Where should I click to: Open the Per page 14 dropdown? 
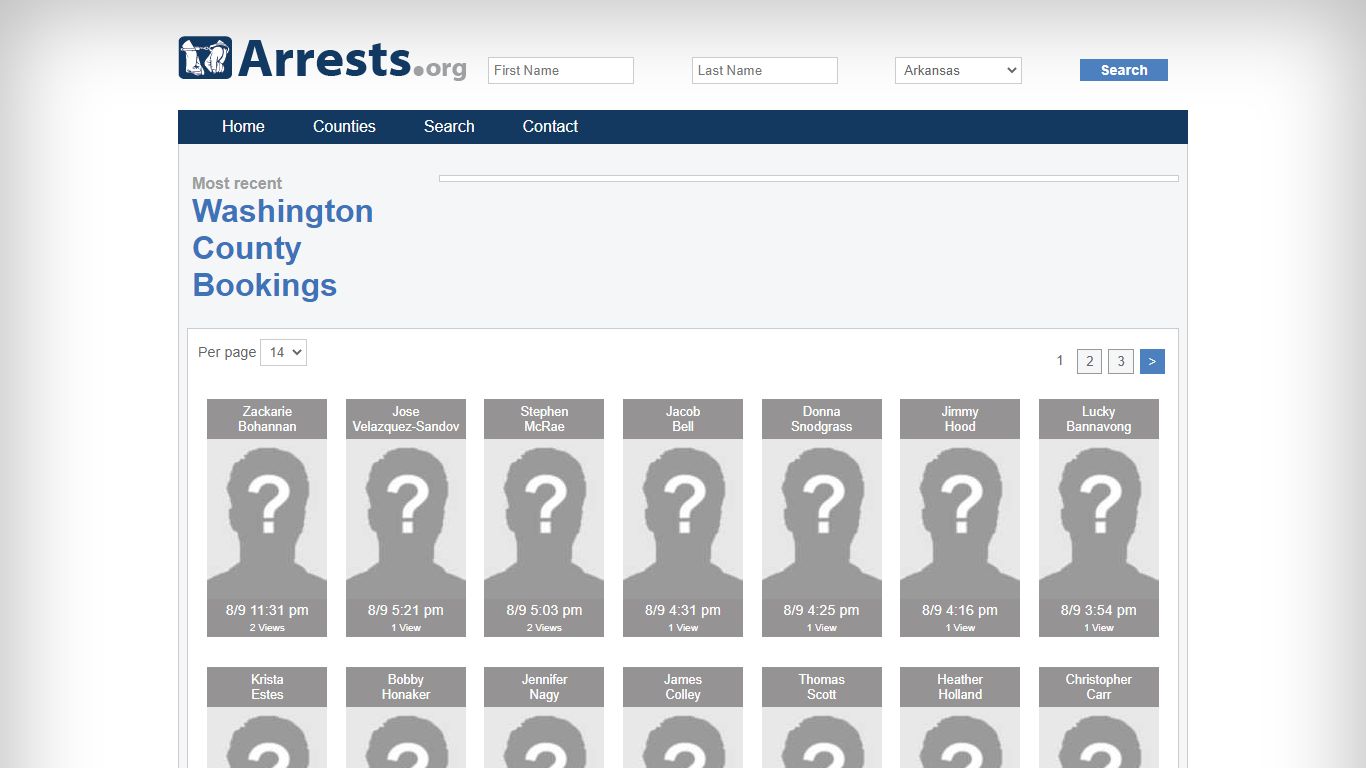click(283, 352)
